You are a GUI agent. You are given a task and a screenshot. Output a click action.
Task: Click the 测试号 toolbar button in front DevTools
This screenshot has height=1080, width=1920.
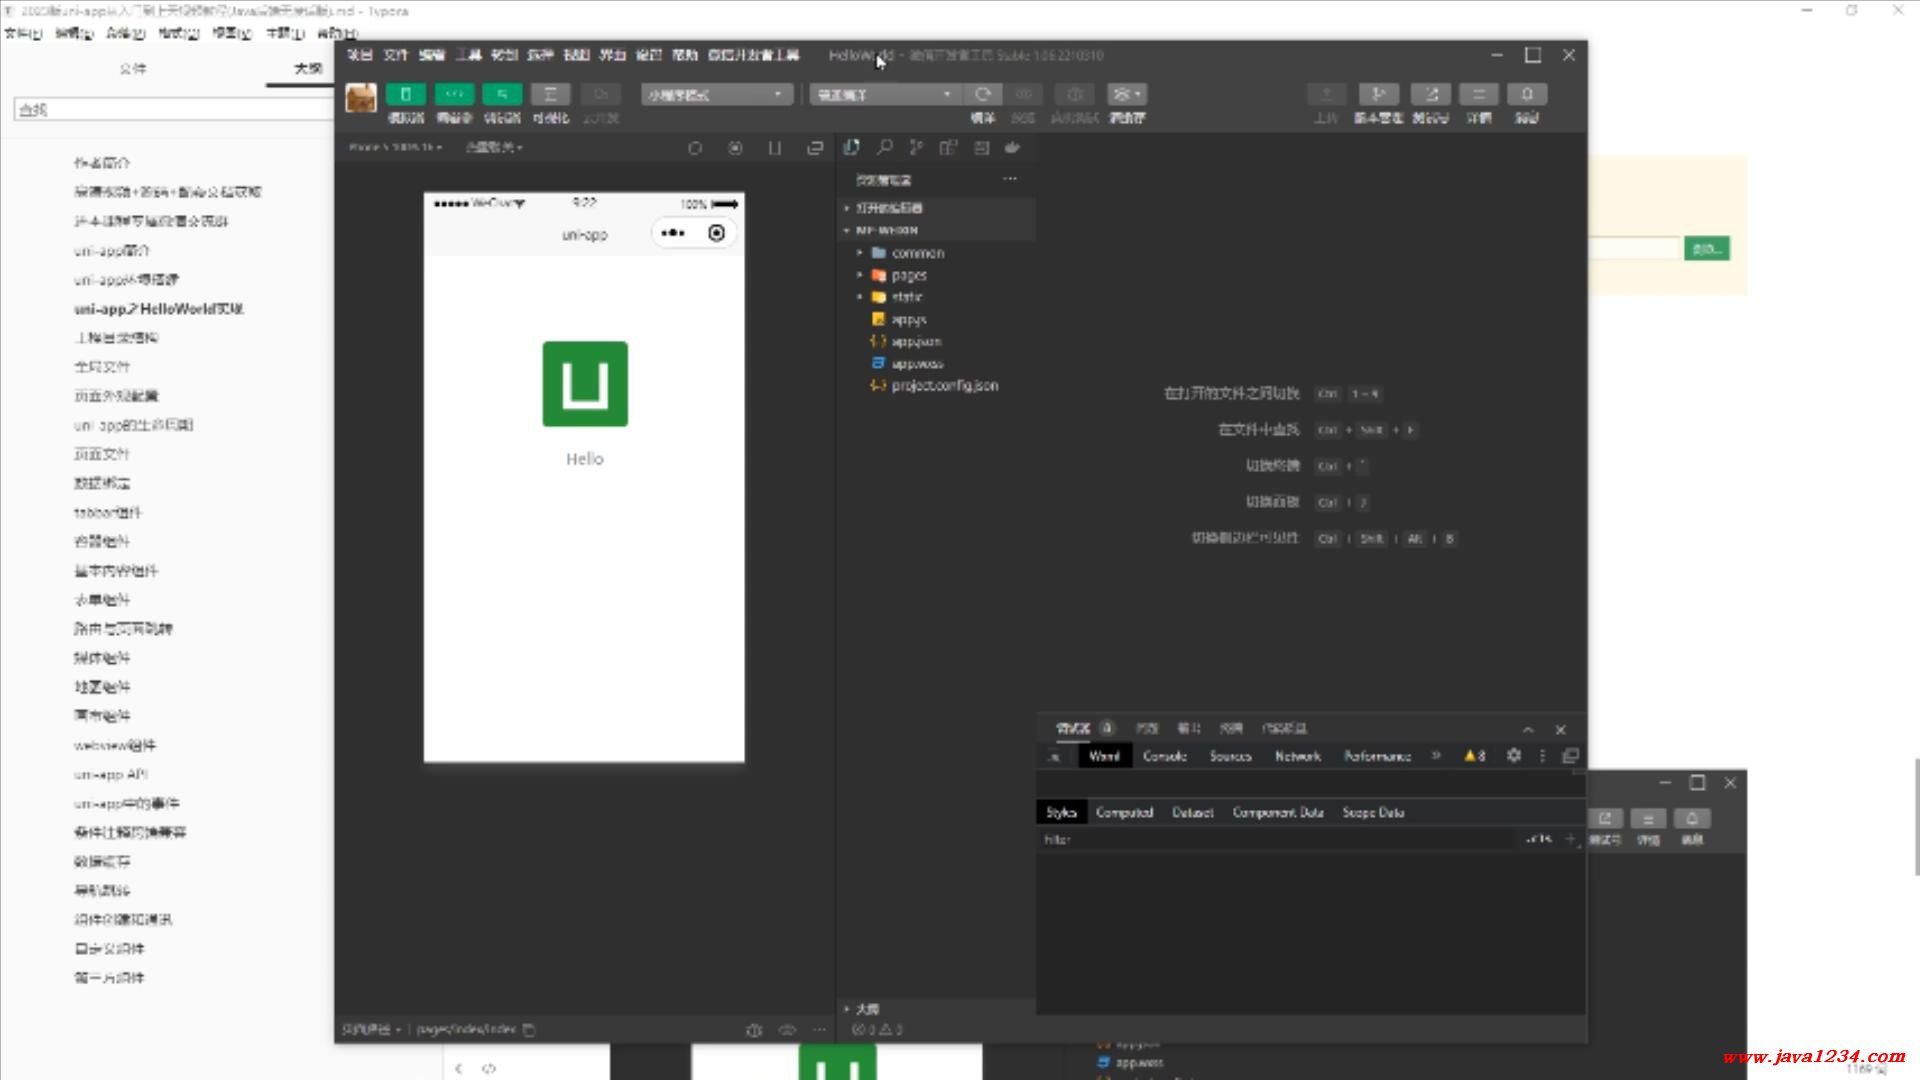click(1430, 94)
